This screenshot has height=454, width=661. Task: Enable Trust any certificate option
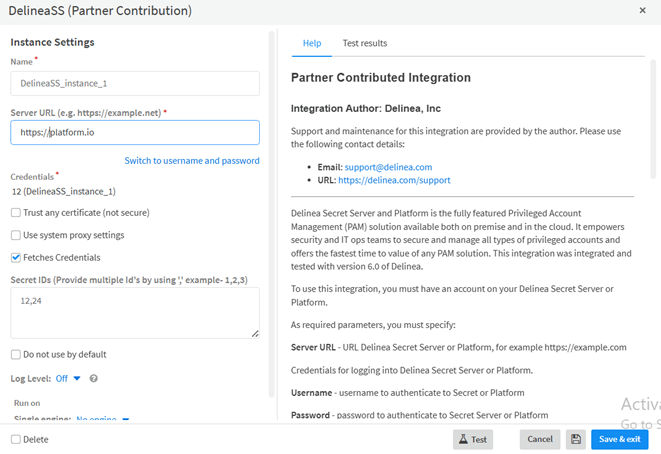(16, 212)
